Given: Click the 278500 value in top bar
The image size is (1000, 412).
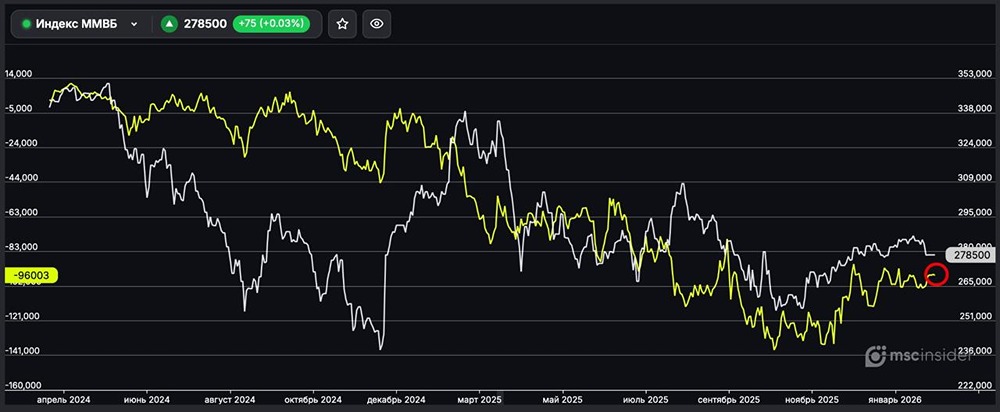Looking at the screenshot, I should [205, 24].
